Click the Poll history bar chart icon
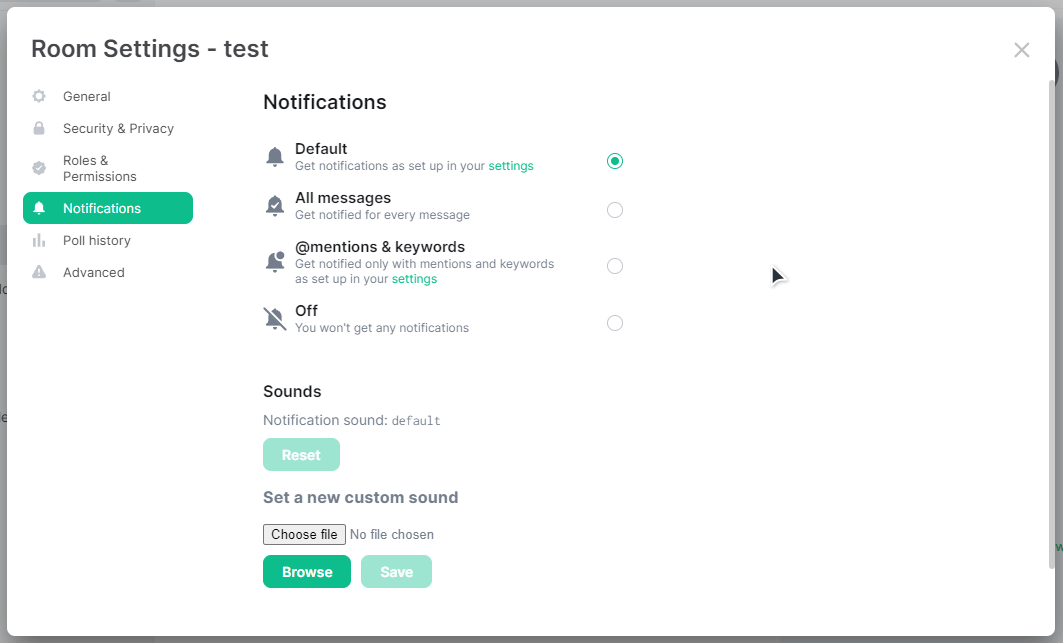The image size is (1063, 643). [39, 240]
